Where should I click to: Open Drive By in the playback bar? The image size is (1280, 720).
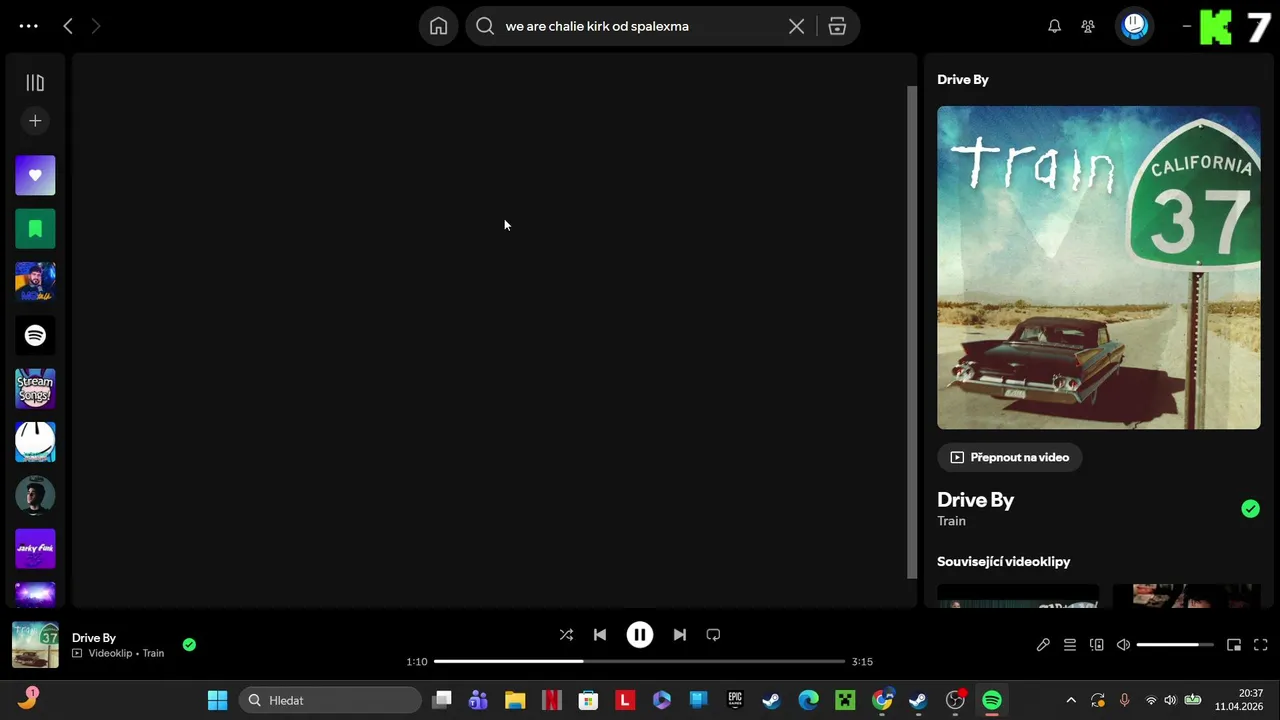94,638
